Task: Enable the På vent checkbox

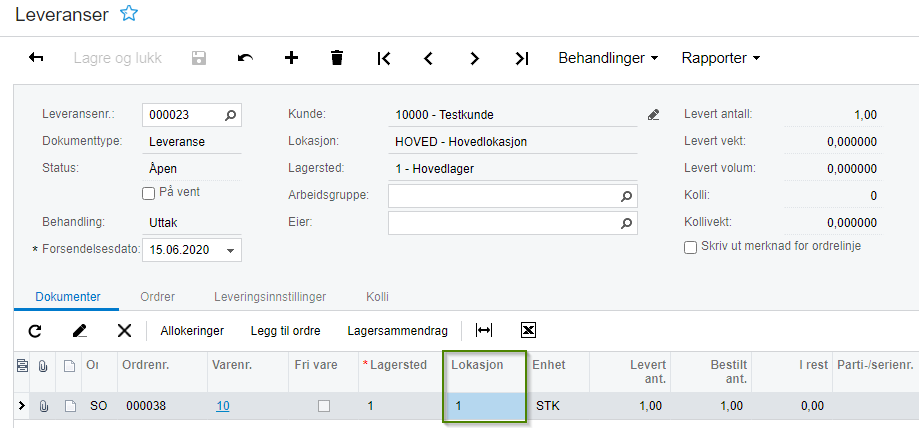Action: [149, 193]
